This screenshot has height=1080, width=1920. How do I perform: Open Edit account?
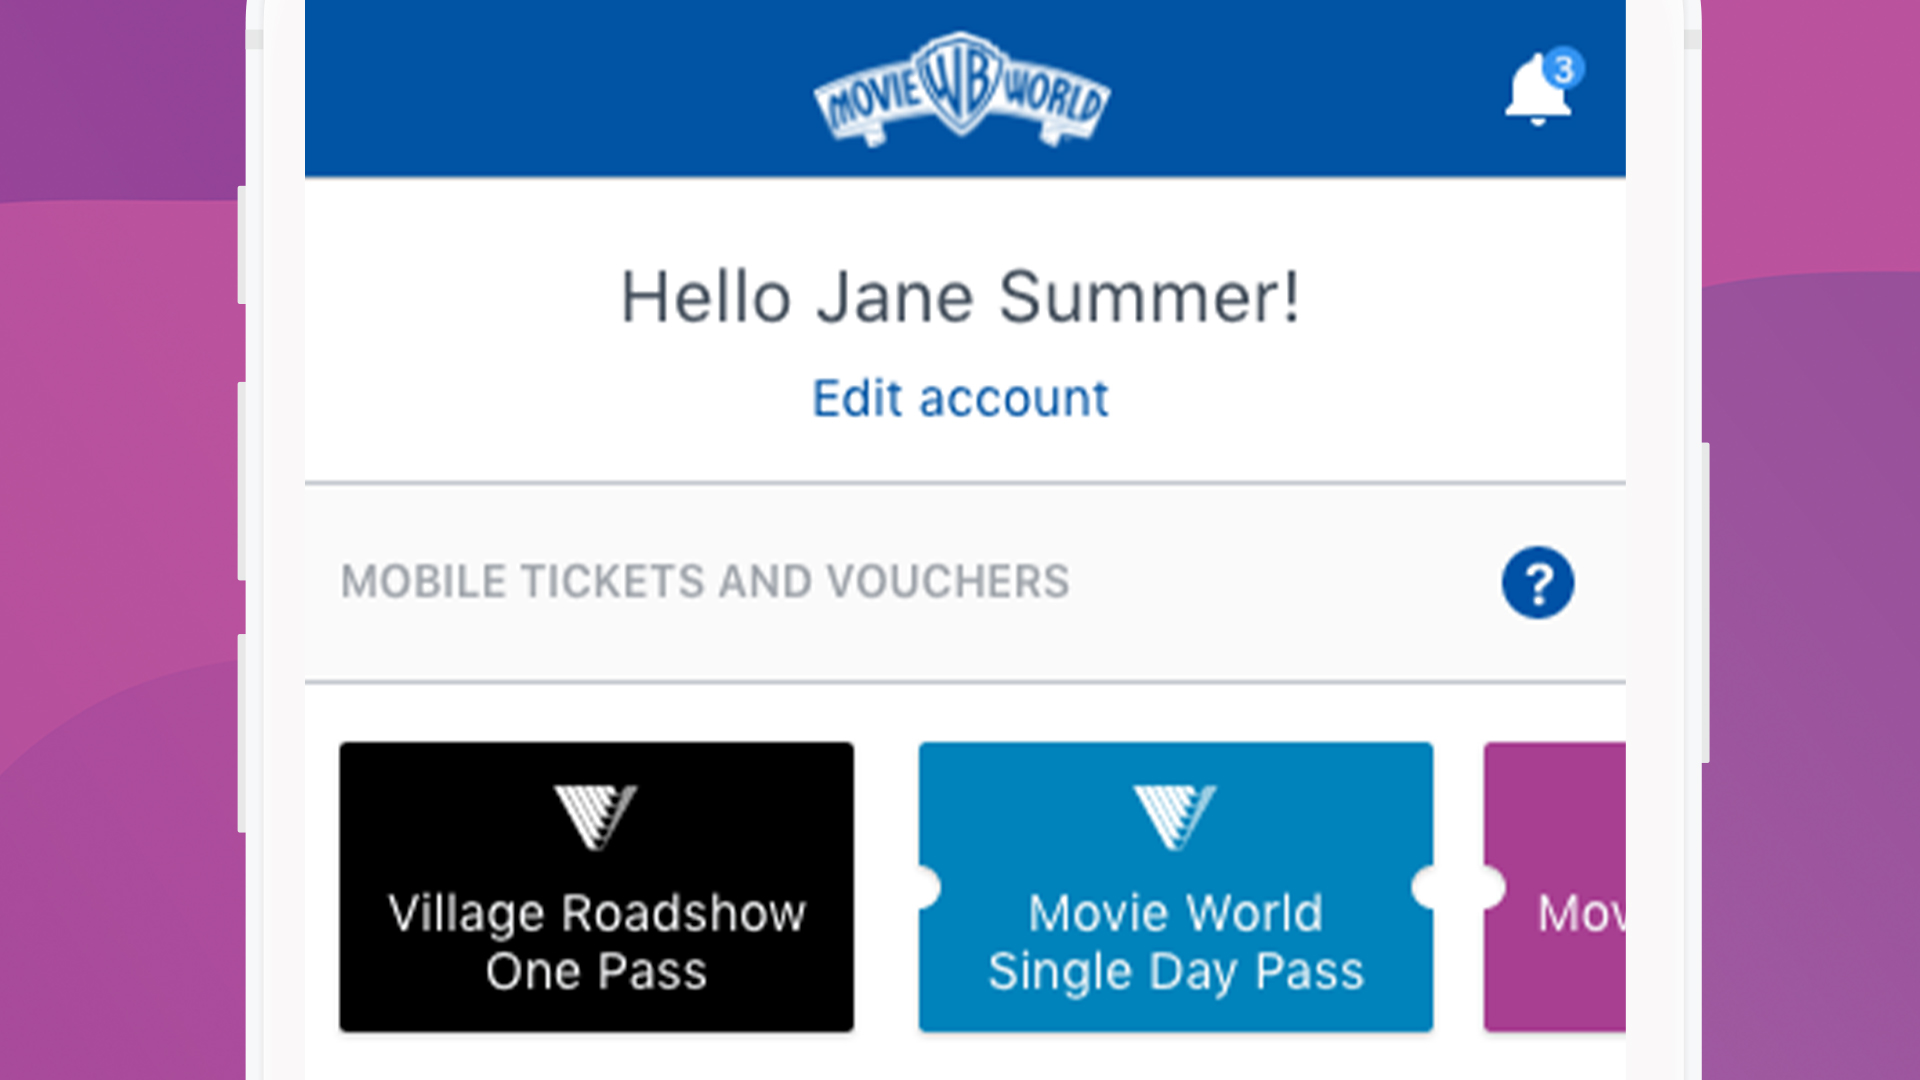pyautogui.click(x=959, y=398)
